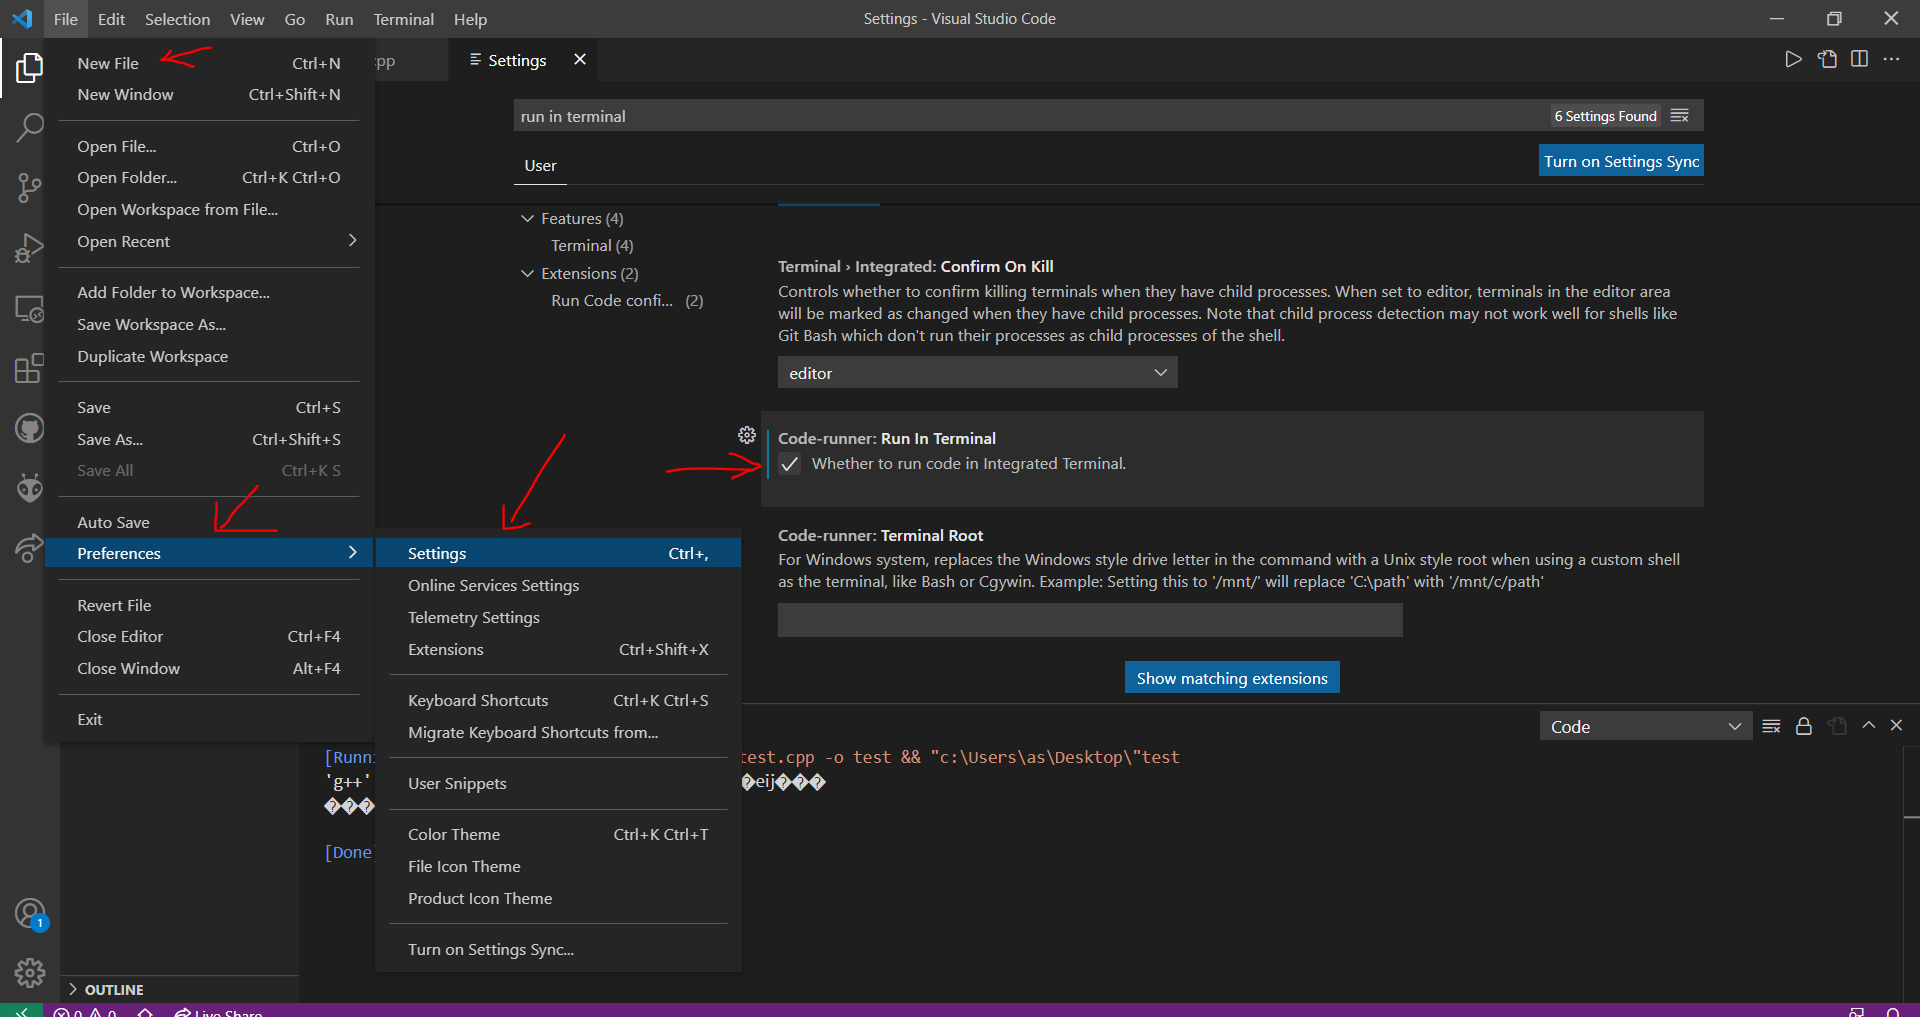Choose User Snippets submenu item

558,783
